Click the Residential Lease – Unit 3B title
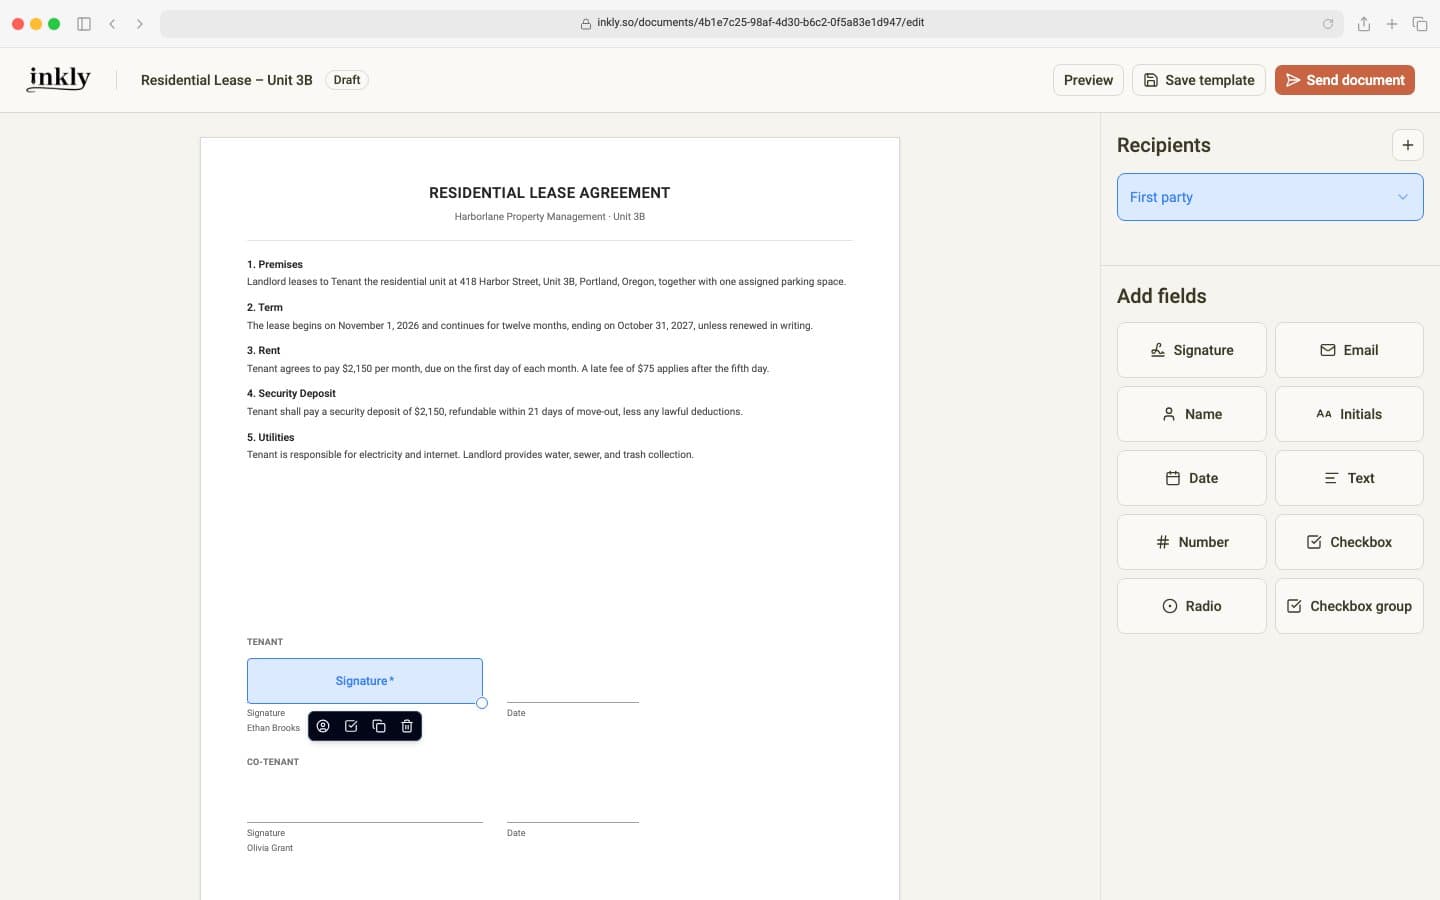 point(227,80)
